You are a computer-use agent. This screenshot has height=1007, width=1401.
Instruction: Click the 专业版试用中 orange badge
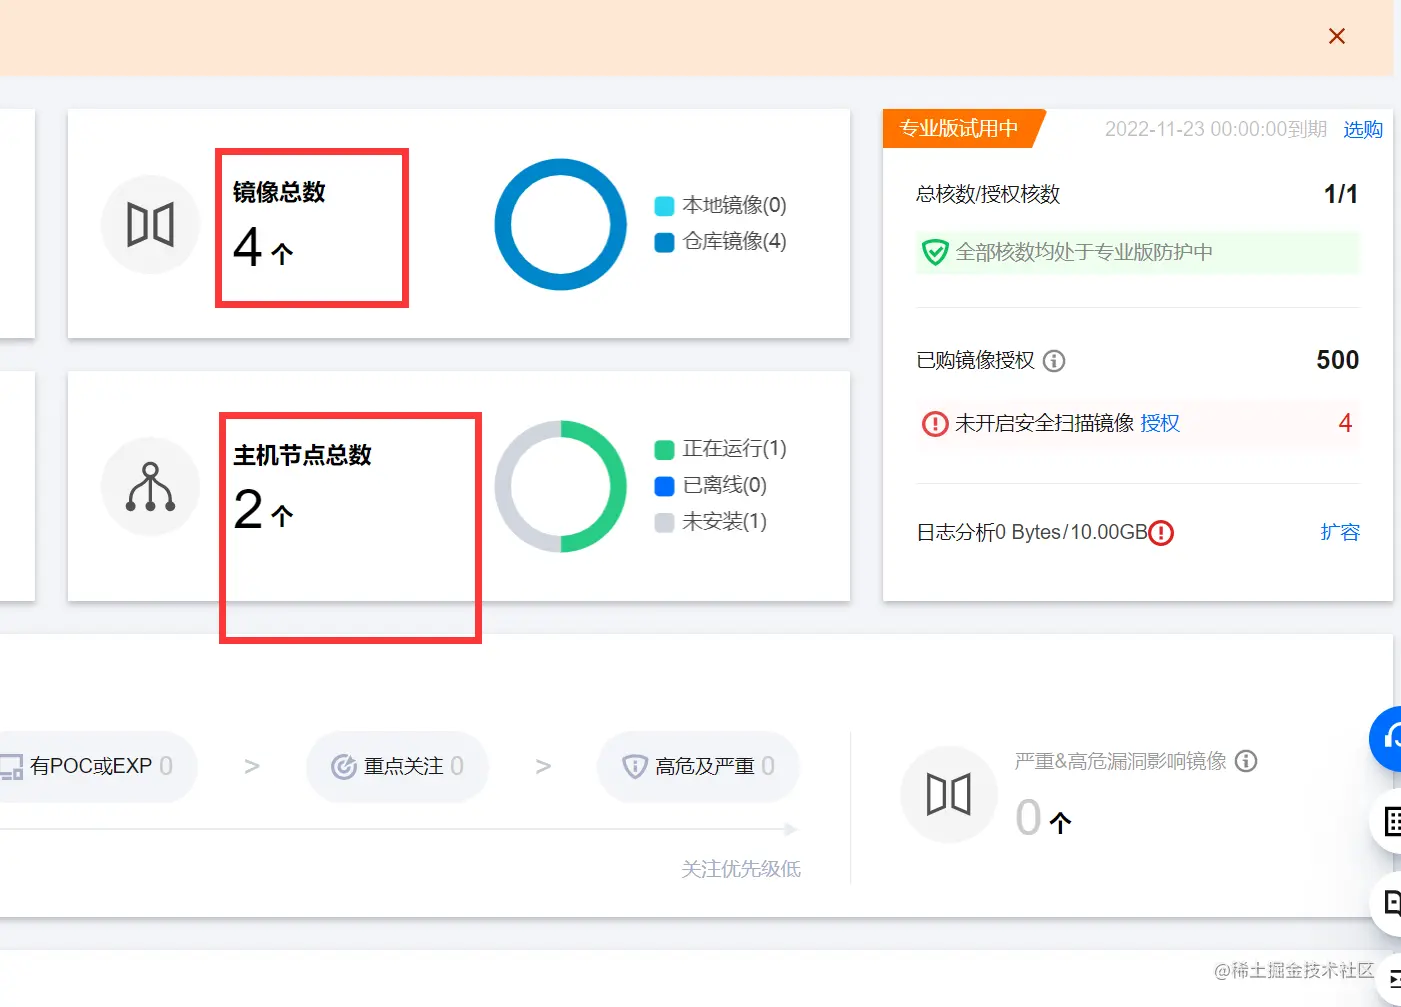(x=963, y=128)
